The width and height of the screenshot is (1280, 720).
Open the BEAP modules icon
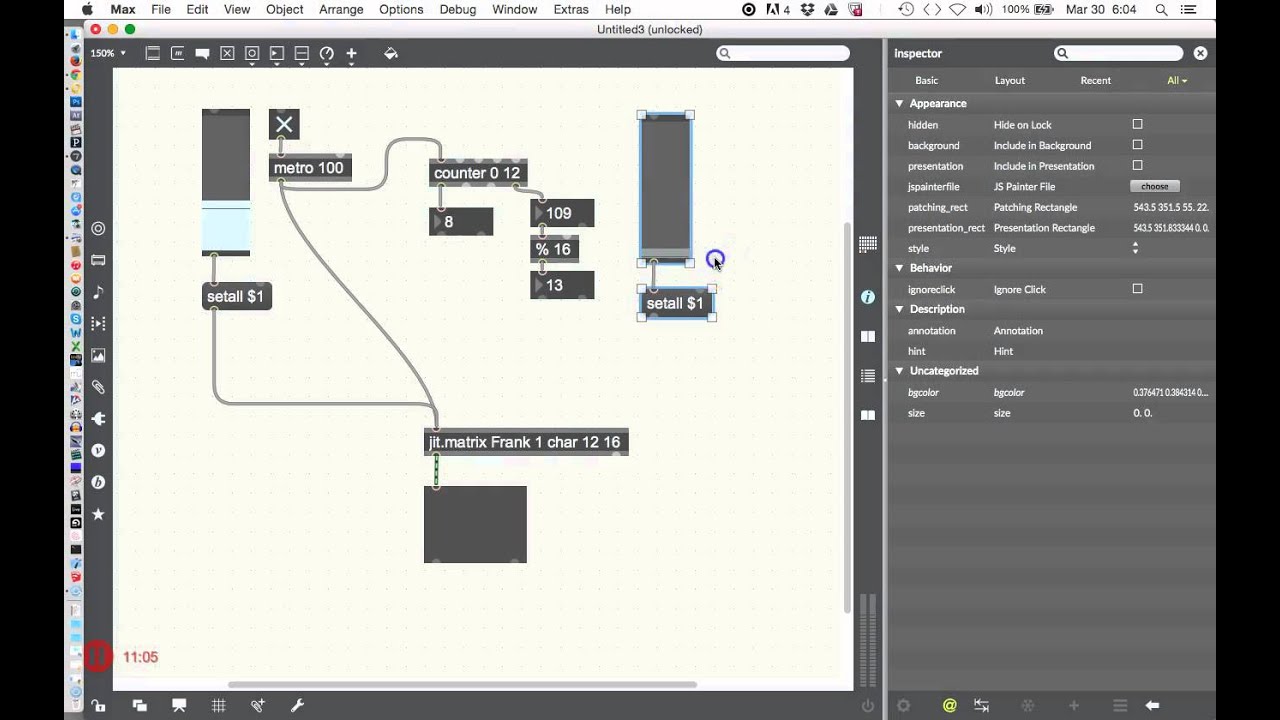coord(98,482)
